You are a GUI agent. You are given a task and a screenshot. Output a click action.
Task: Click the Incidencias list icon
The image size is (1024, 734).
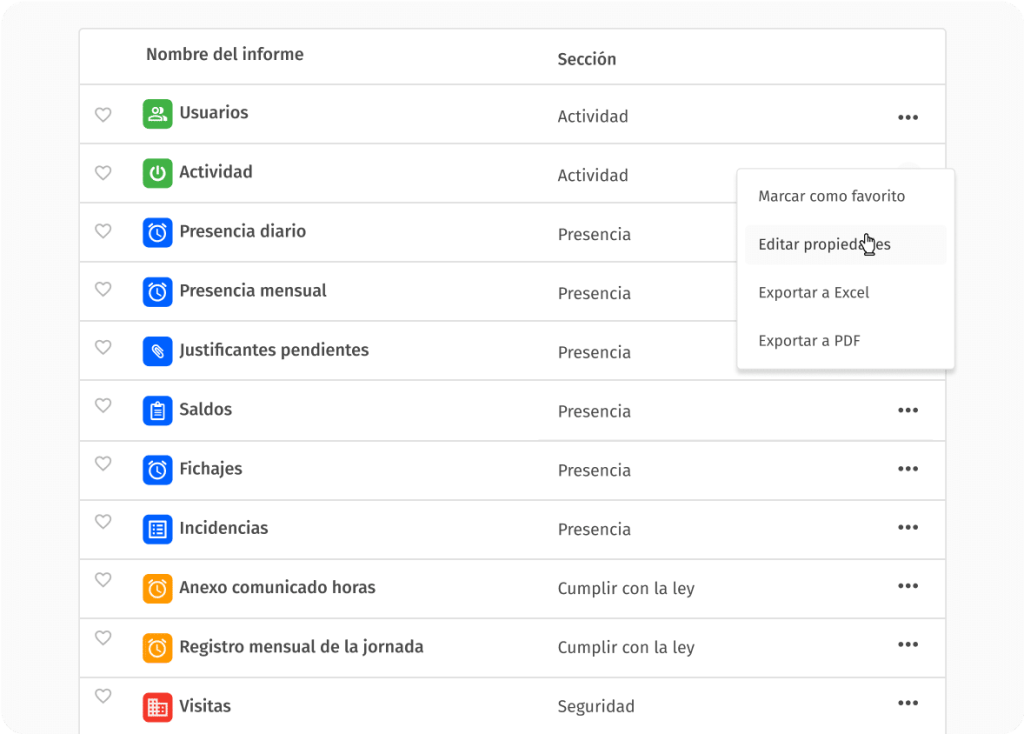pos(157,529)
